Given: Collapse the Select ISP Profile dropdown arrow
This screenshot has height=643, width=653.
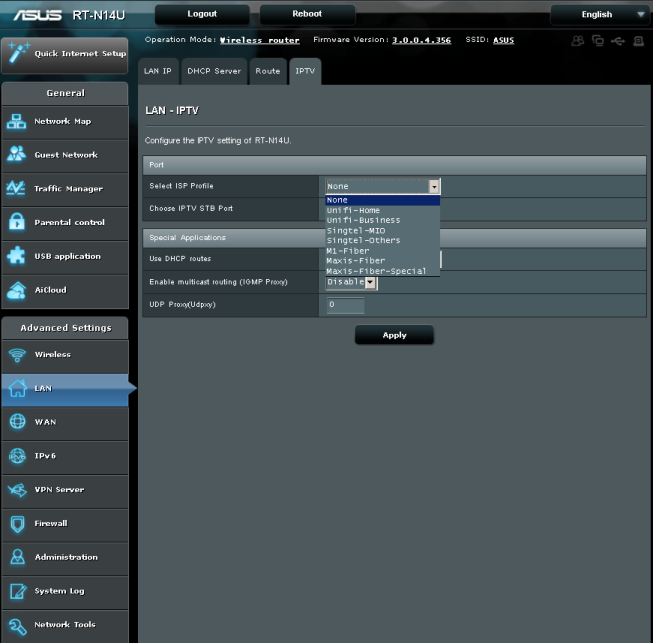Looking at the screenshot, I should coord(434,187).
